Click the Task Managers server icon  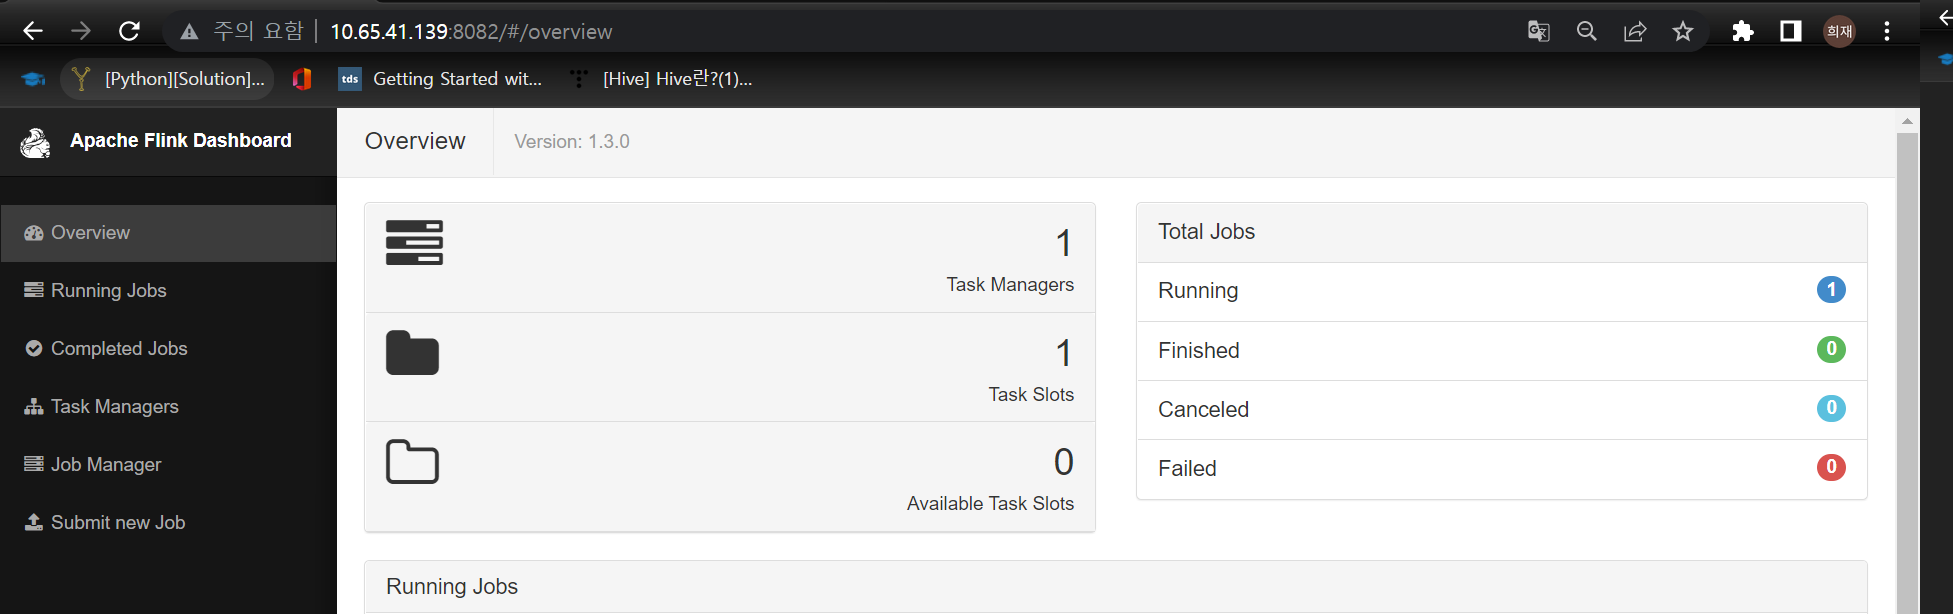point(414,242)
